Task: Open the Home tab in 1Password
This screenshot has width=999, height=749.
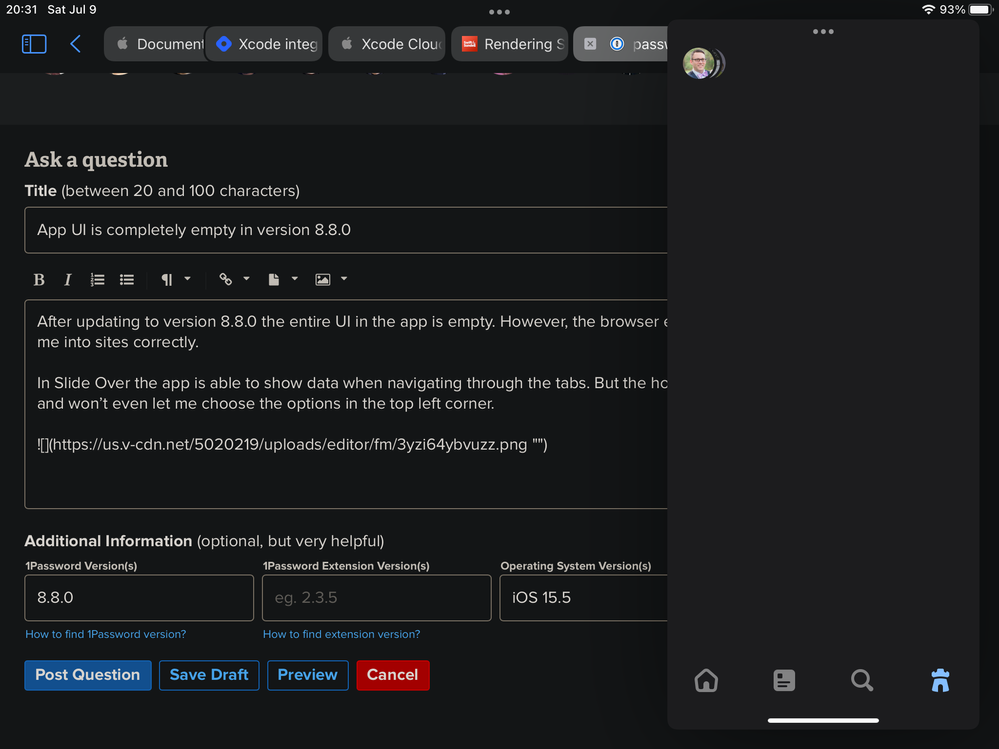Action: coord(706,680)
